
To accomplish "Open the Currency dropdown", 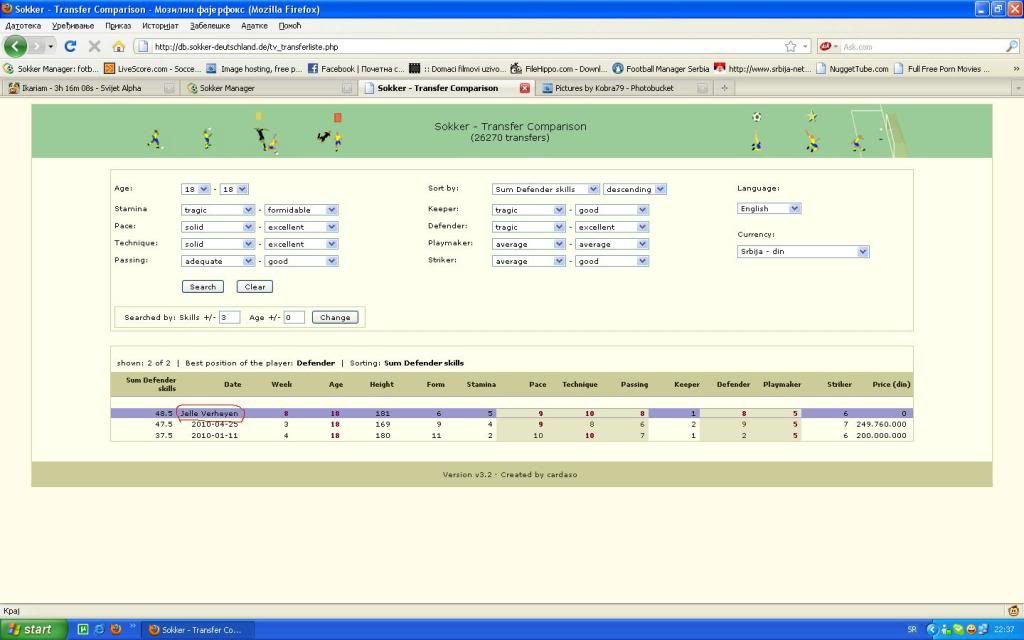I will tap(803, 251).
